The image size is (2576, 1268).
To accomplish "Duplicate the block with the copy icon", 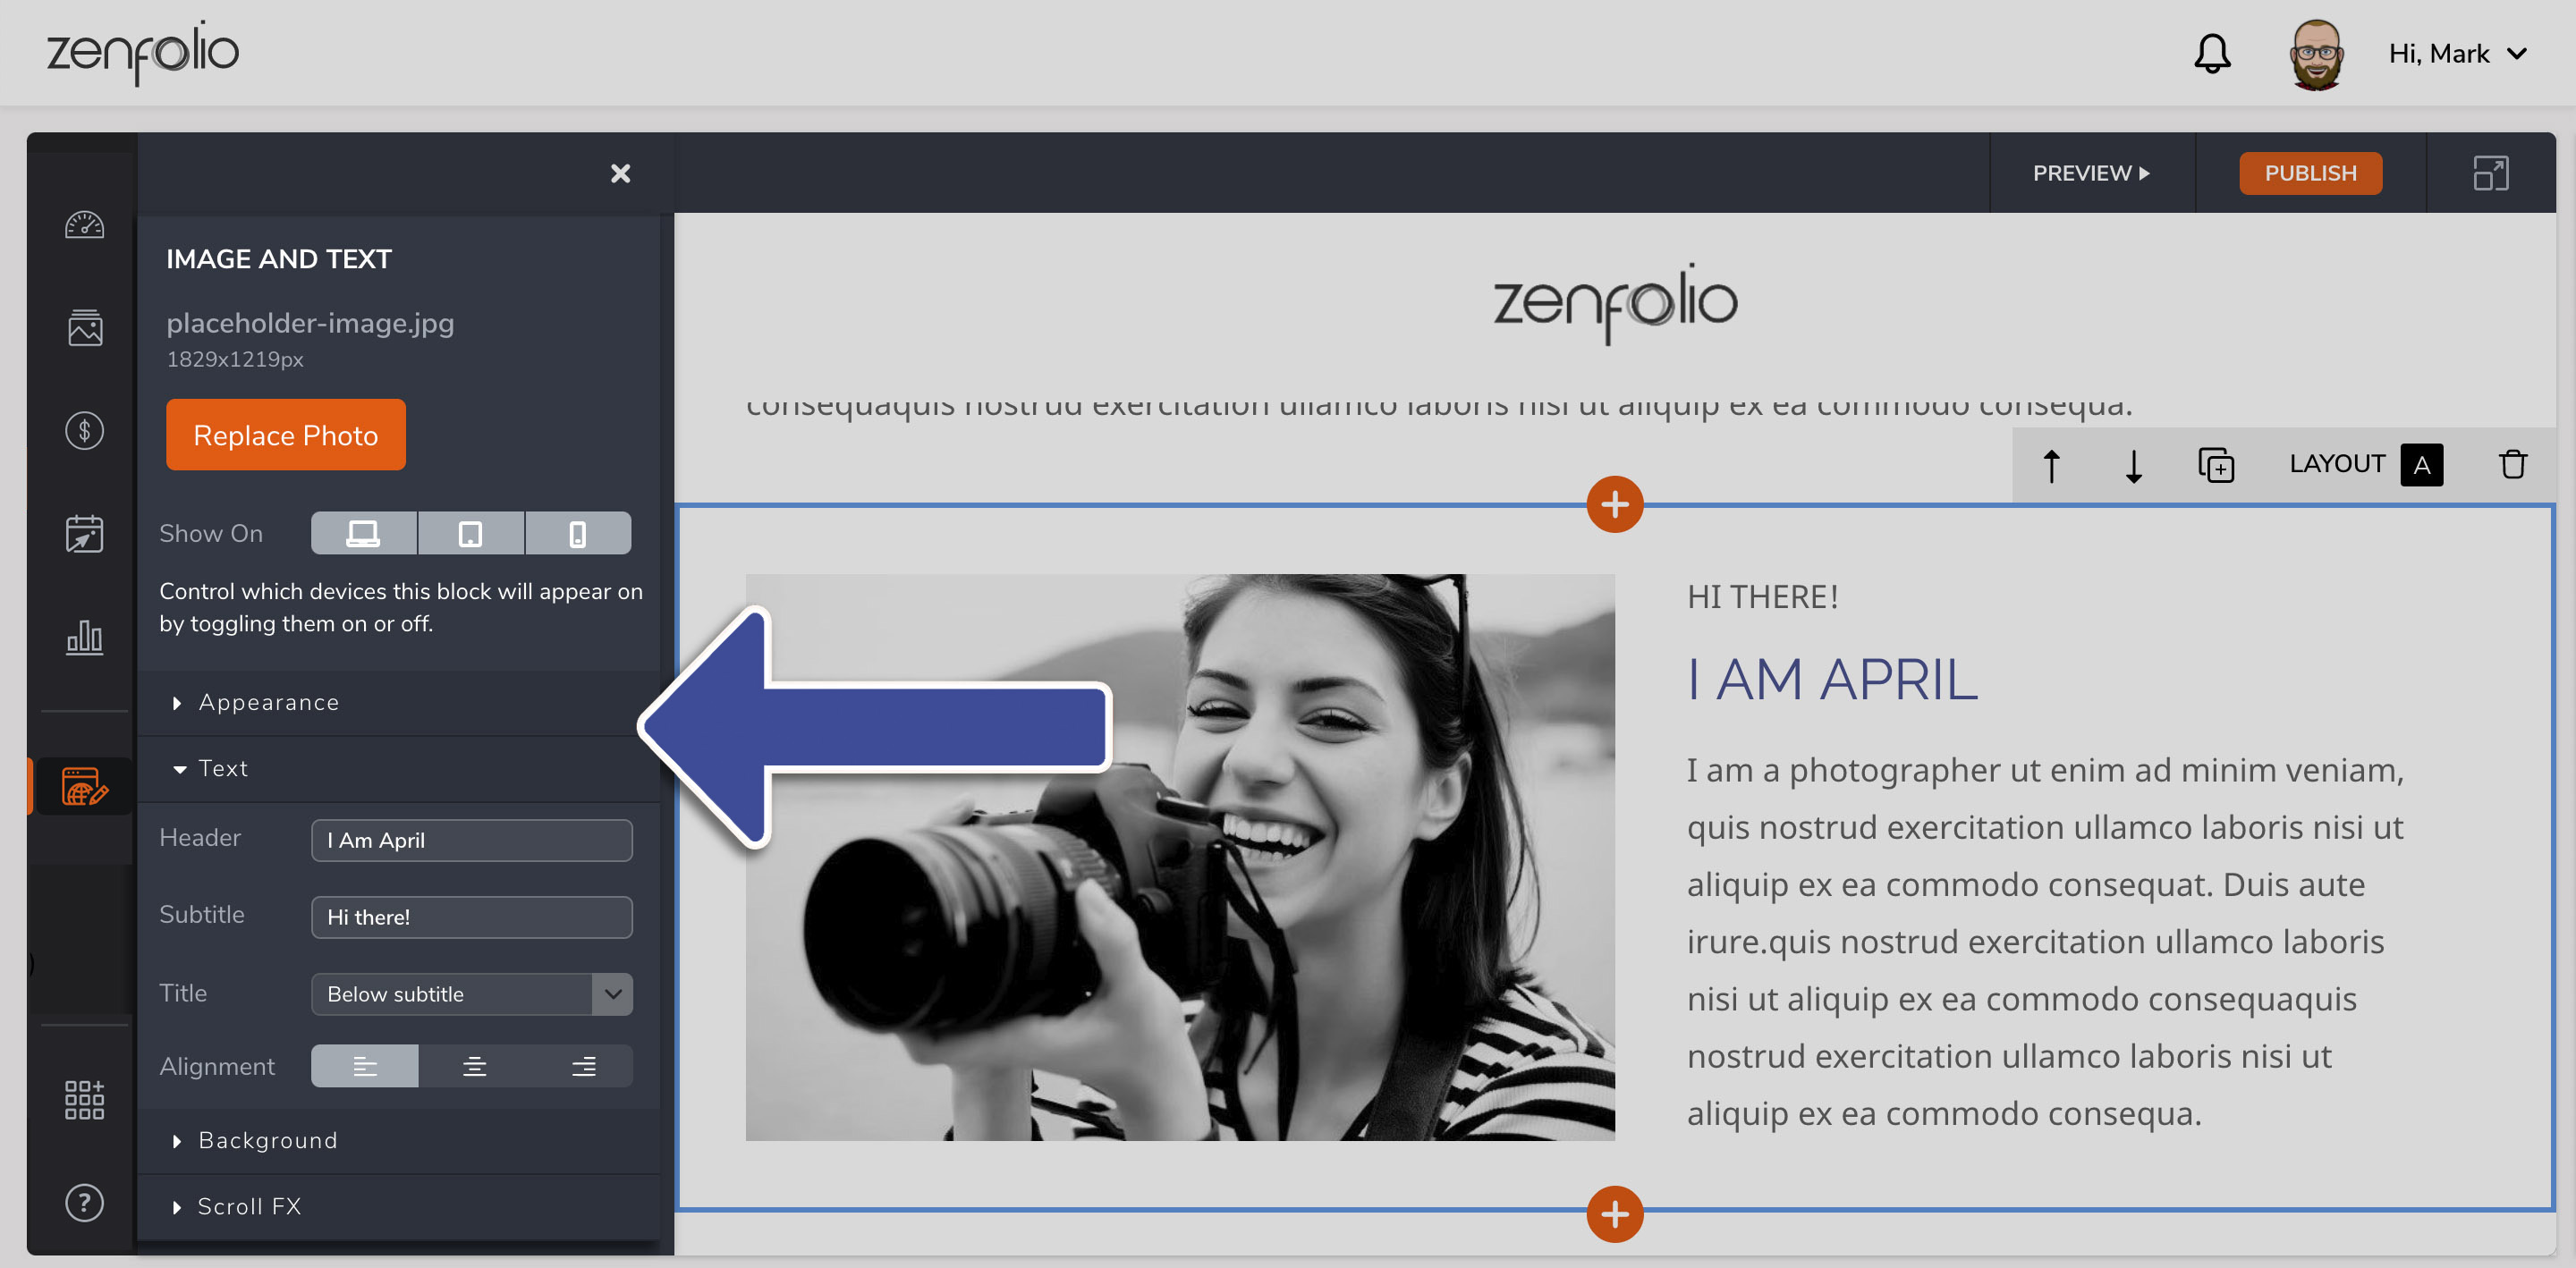I will point(2216,464).
